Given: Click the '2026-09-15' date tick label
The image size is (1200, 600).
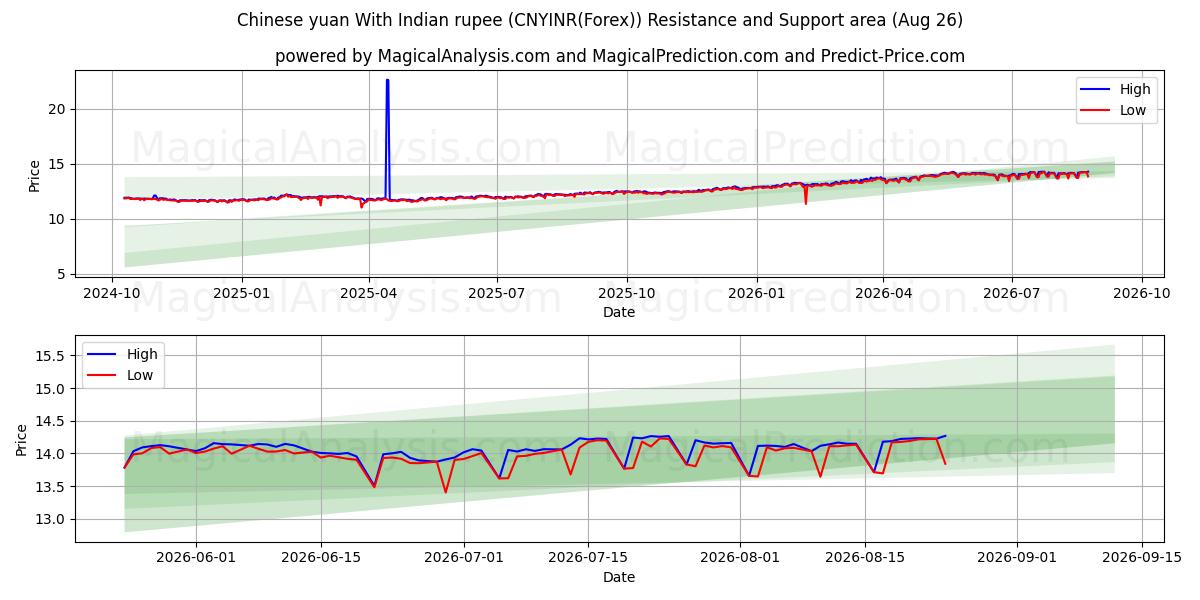Looking at the screenshot, I should [x=1142, y=560].
